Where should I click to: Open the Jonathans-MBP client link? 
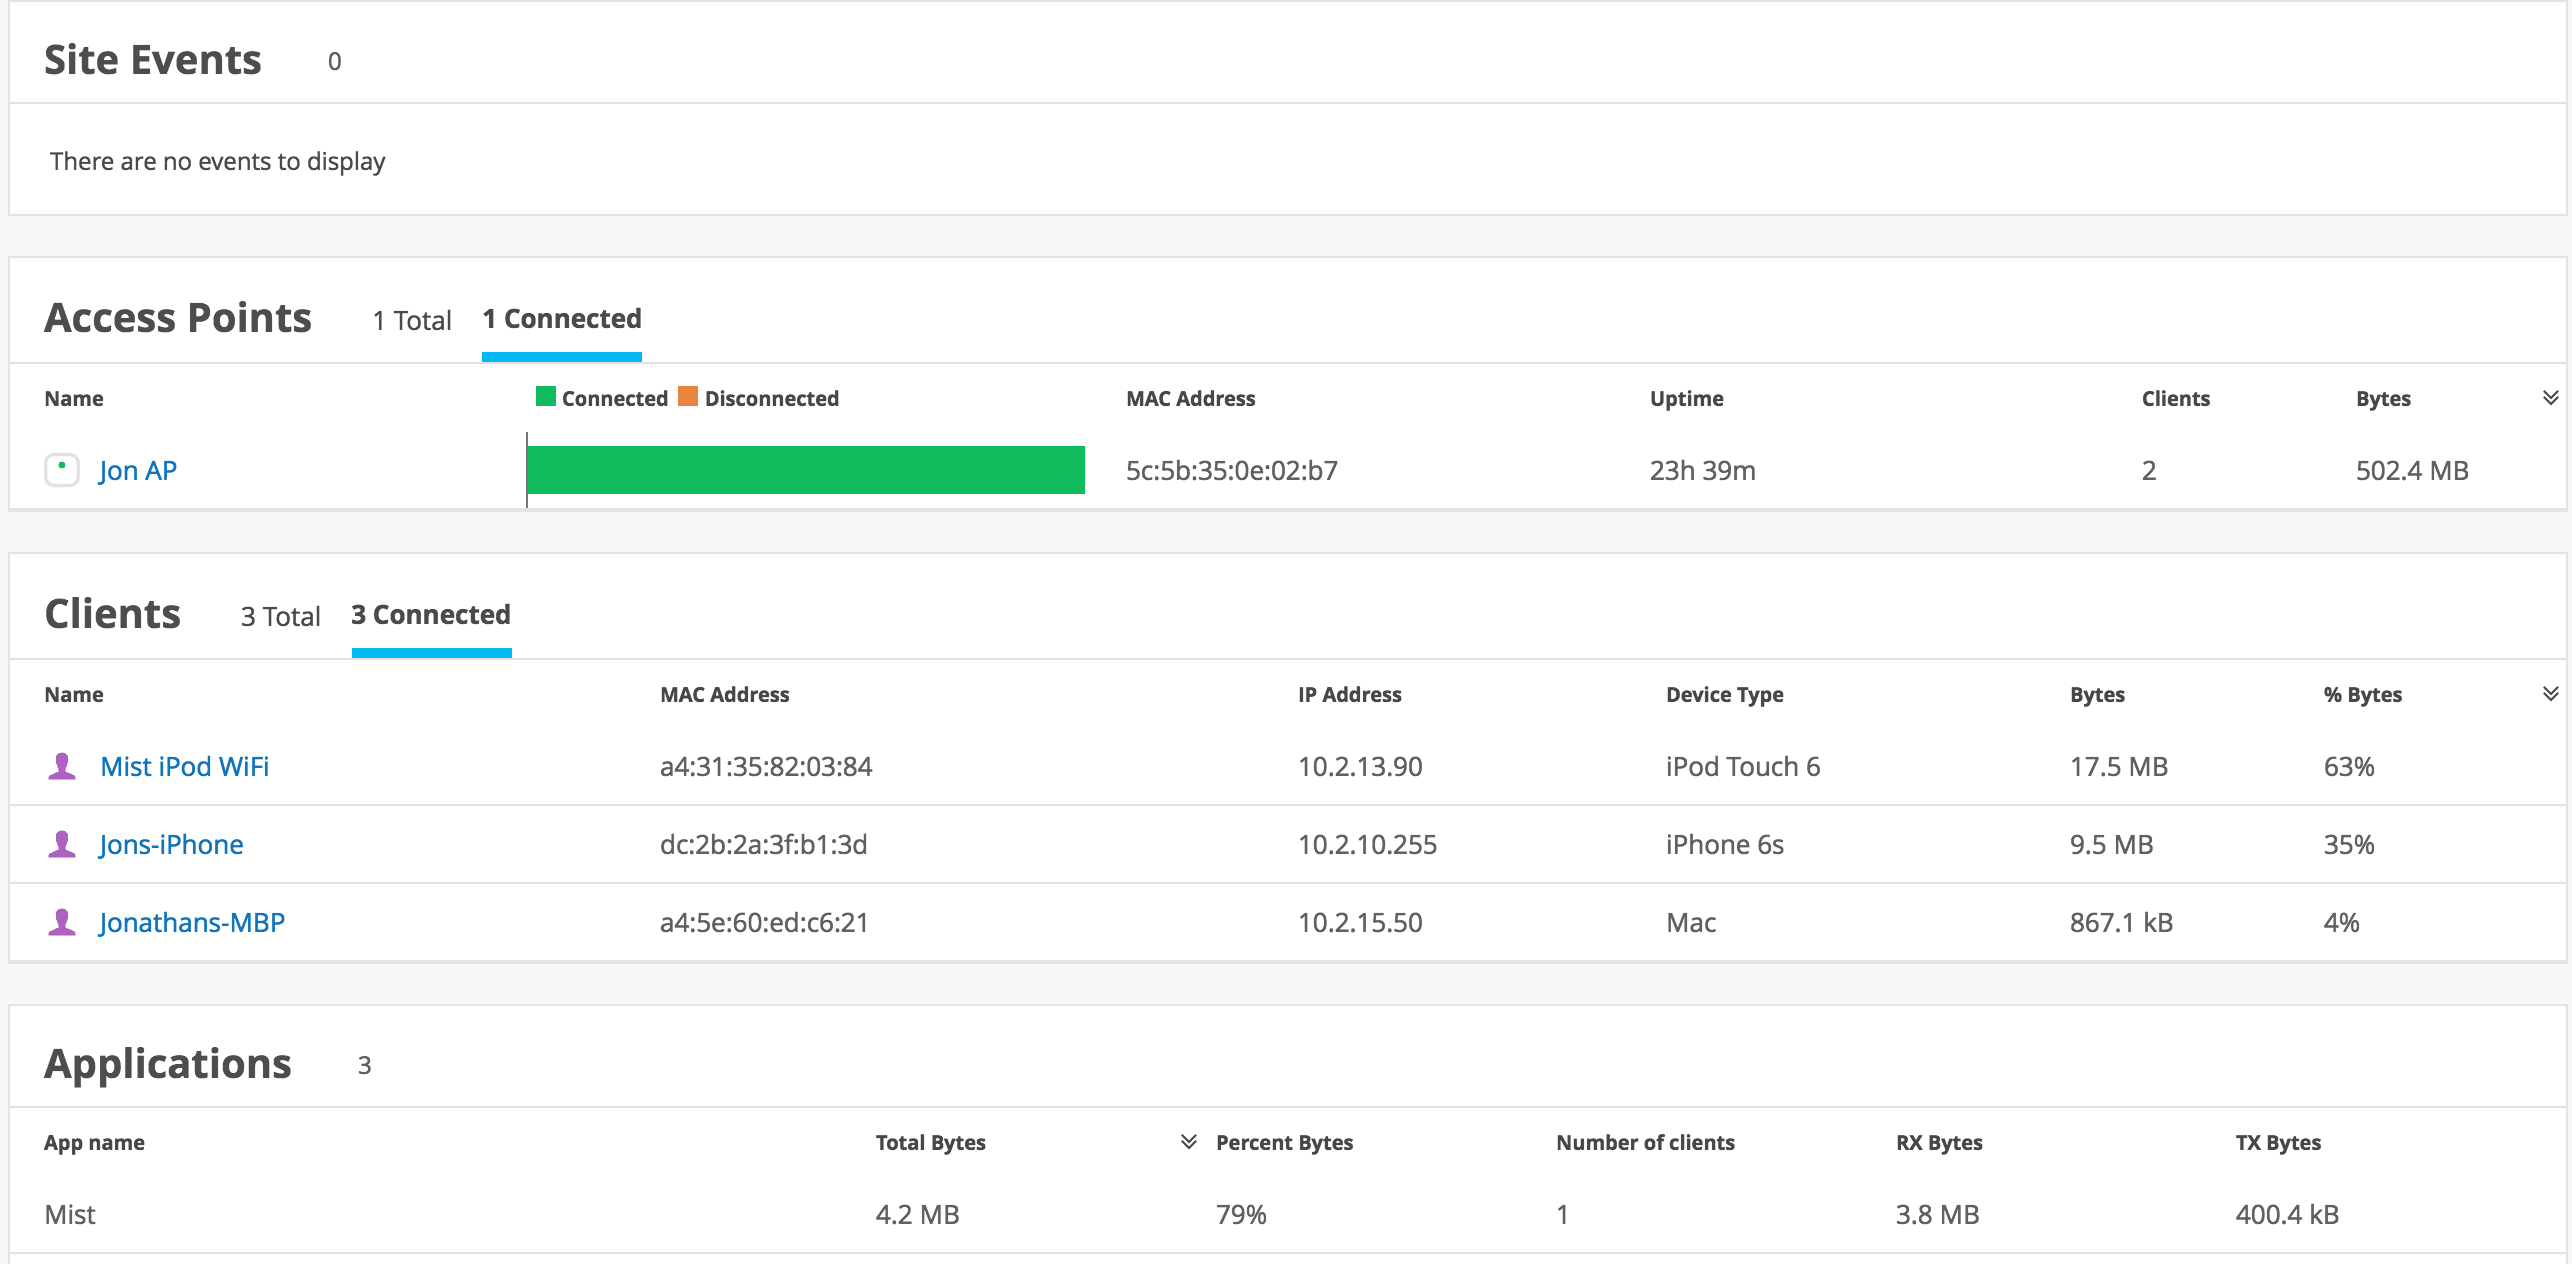pyautogui.click(x=192, y=922)
